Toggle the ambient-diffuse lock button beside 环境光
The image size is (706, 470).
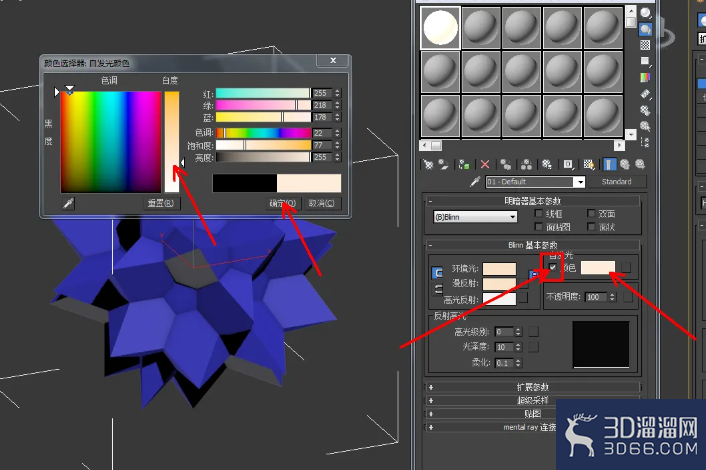click(x=437, y=273)
